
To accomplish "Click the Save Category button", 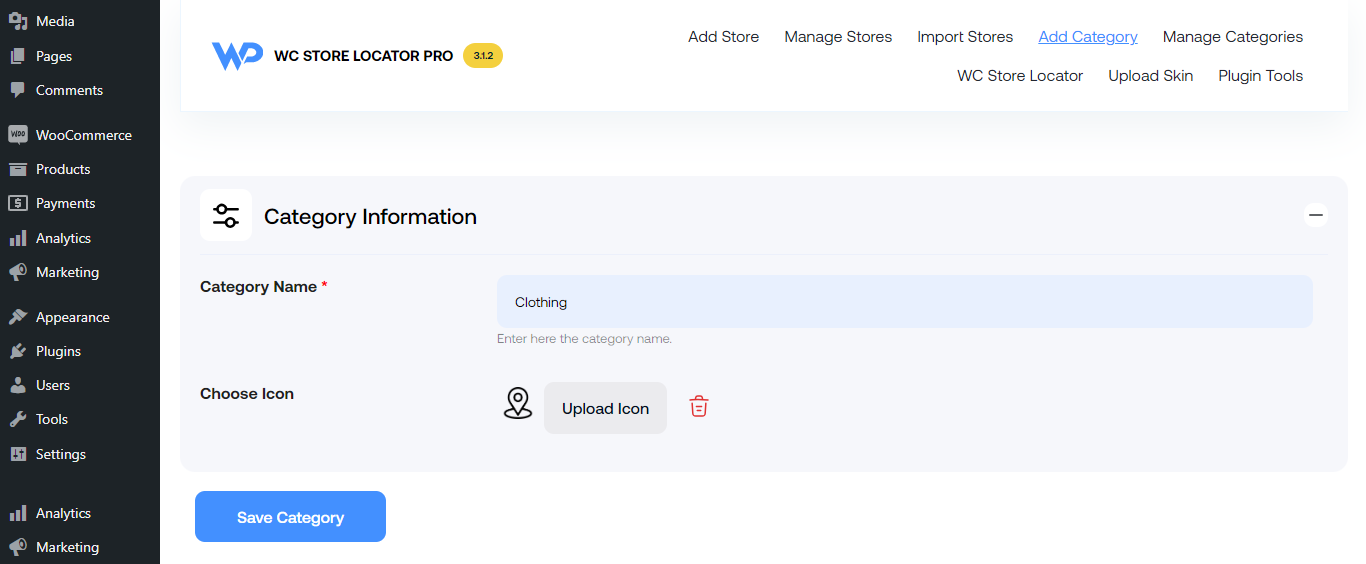I will pos(290,517).
